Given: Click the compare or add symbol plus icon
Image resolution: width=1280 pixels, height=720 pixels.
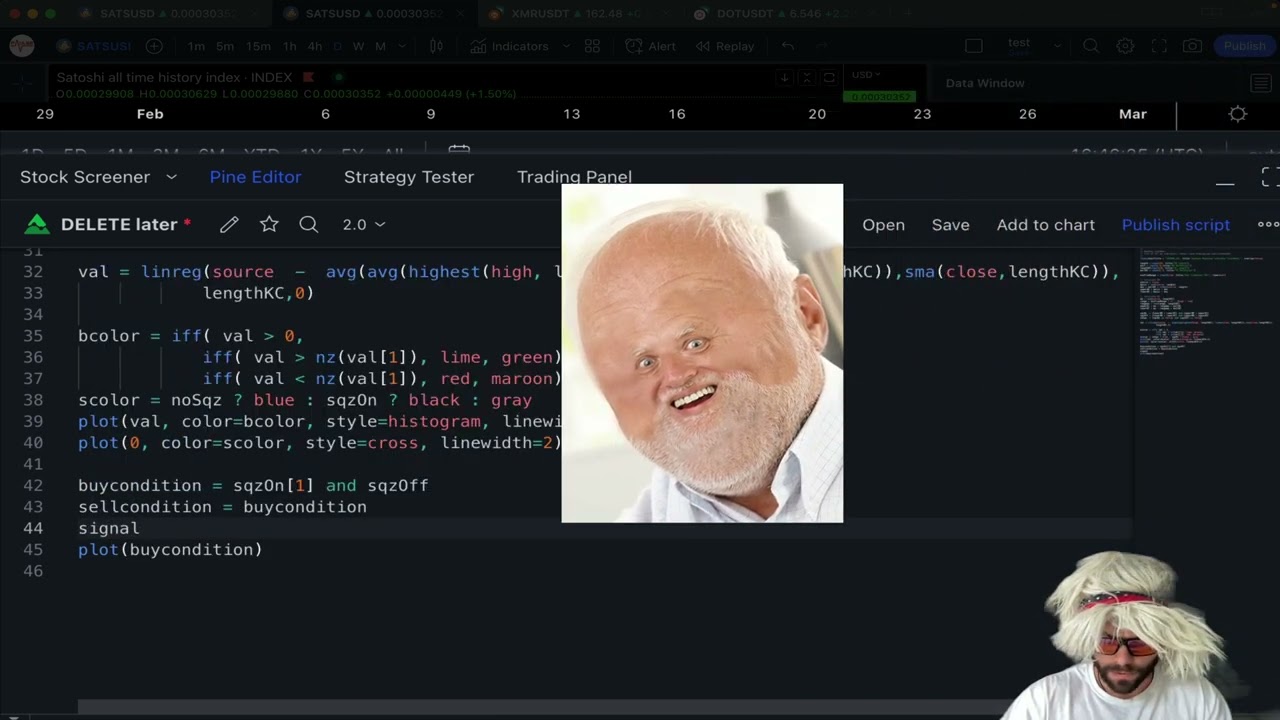Looking at the screenshot, I should (x=154, y=46).
